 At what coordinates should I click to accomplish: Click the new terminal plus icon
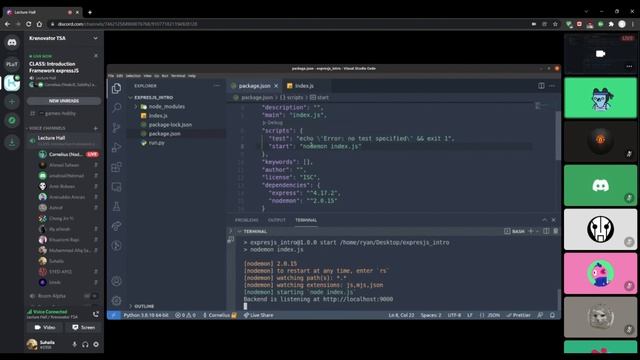[531, 231]
